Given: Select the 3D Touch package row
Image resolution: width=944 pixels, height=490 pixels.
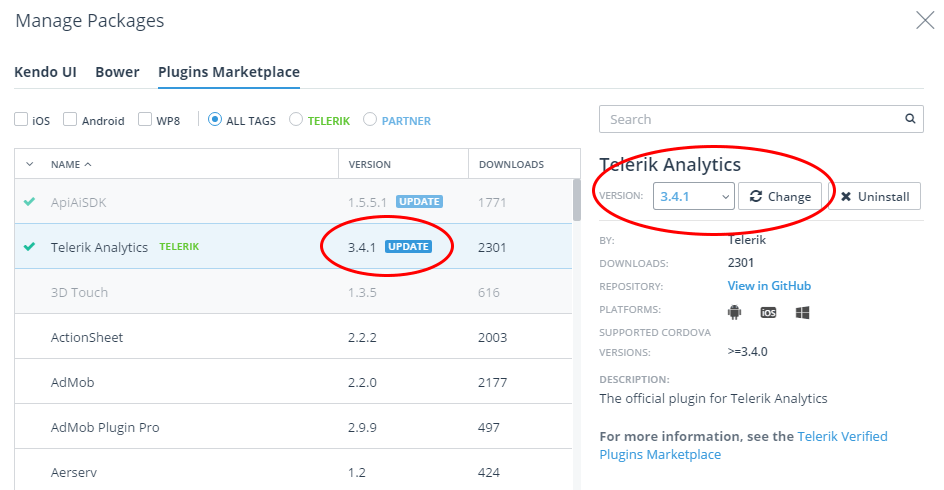Looking at the screenshot, I should point(293,292).
